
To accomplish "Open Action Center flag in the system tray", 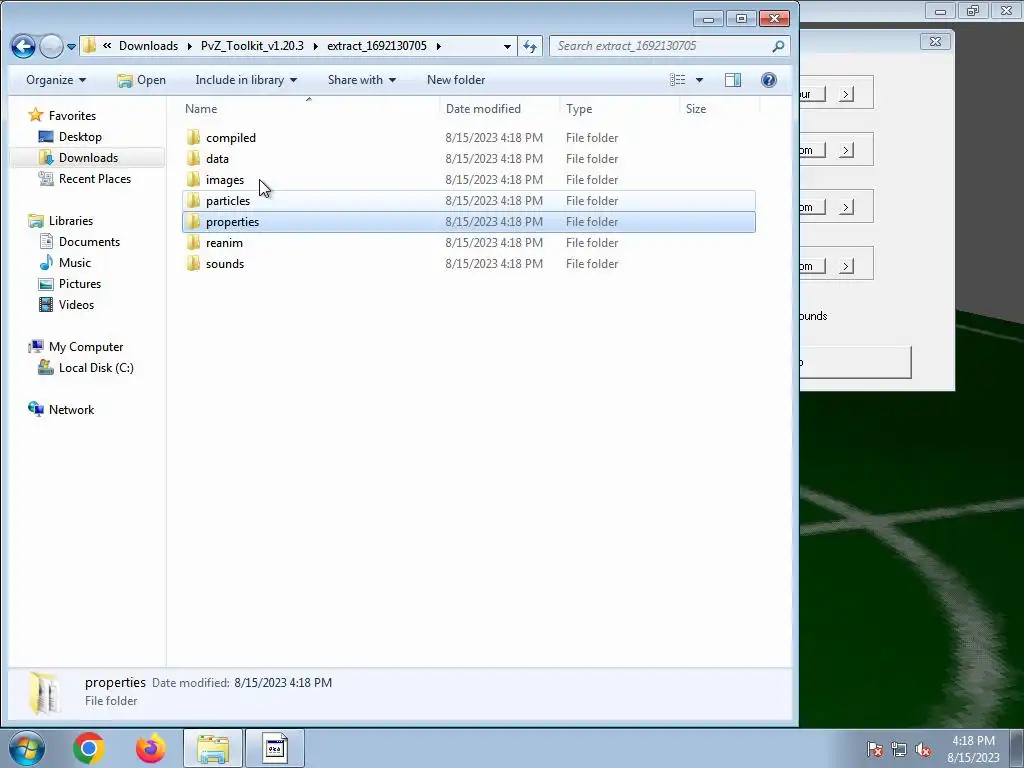I will click(874, 749).
